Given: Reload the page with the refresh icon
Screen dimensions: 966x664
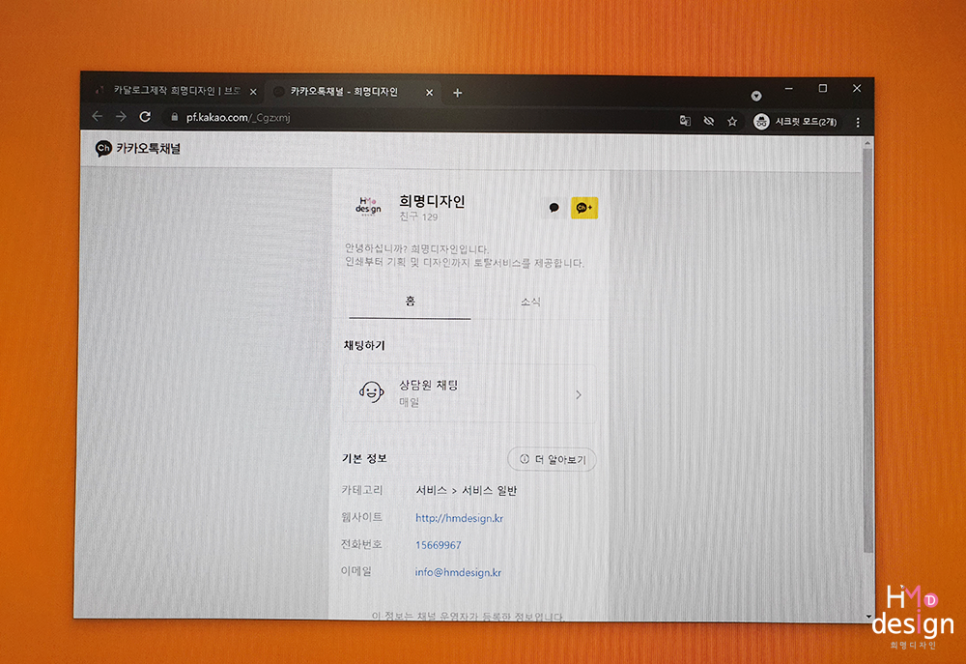Looking at the screenshot, I should tap(145, 116).
